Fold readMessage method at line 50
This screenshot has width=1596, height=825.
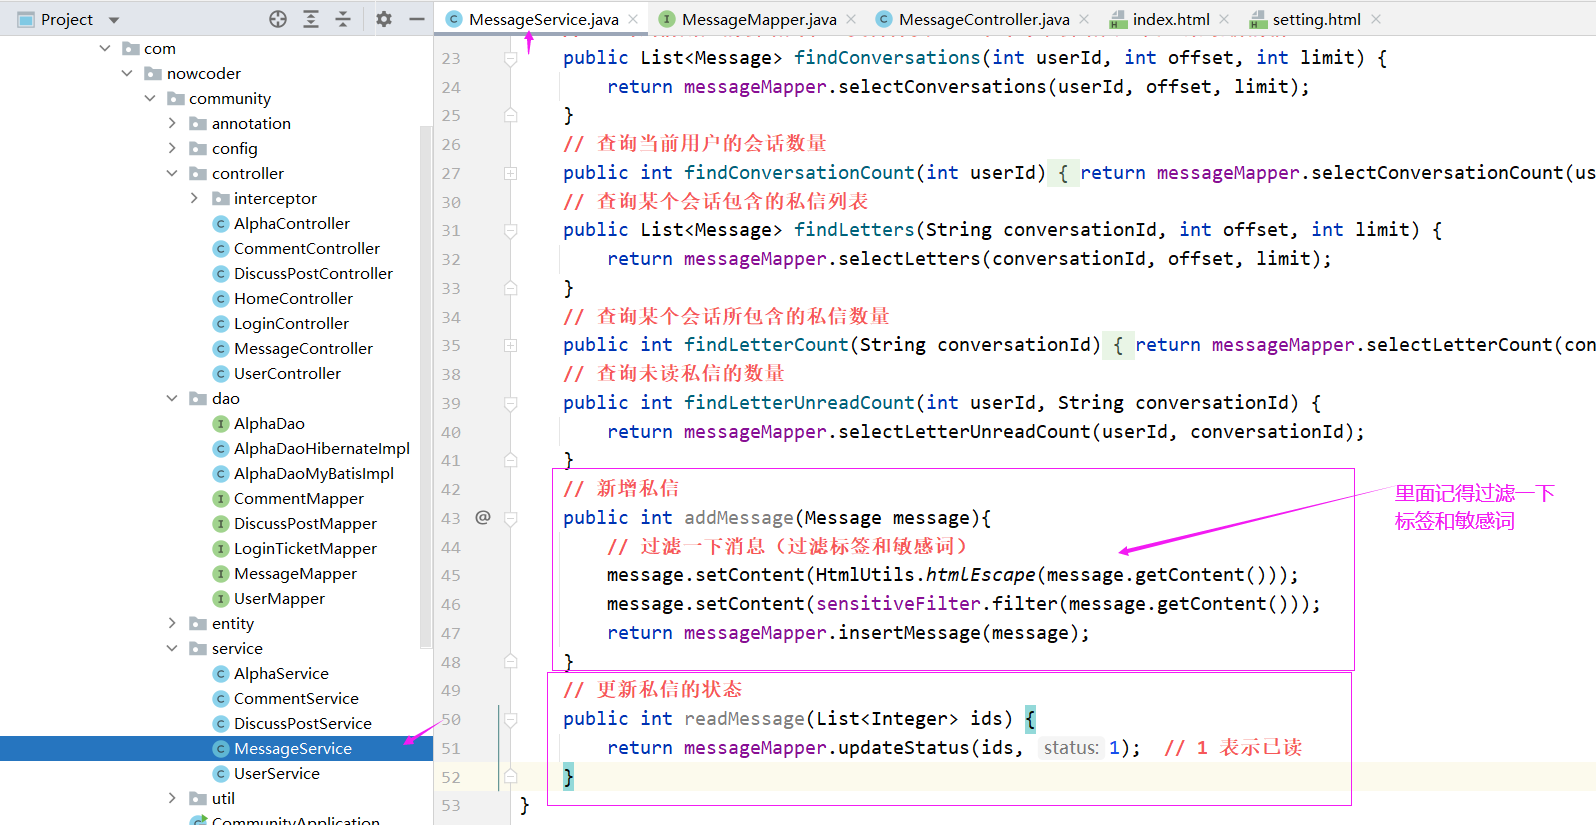pos(510,720)
